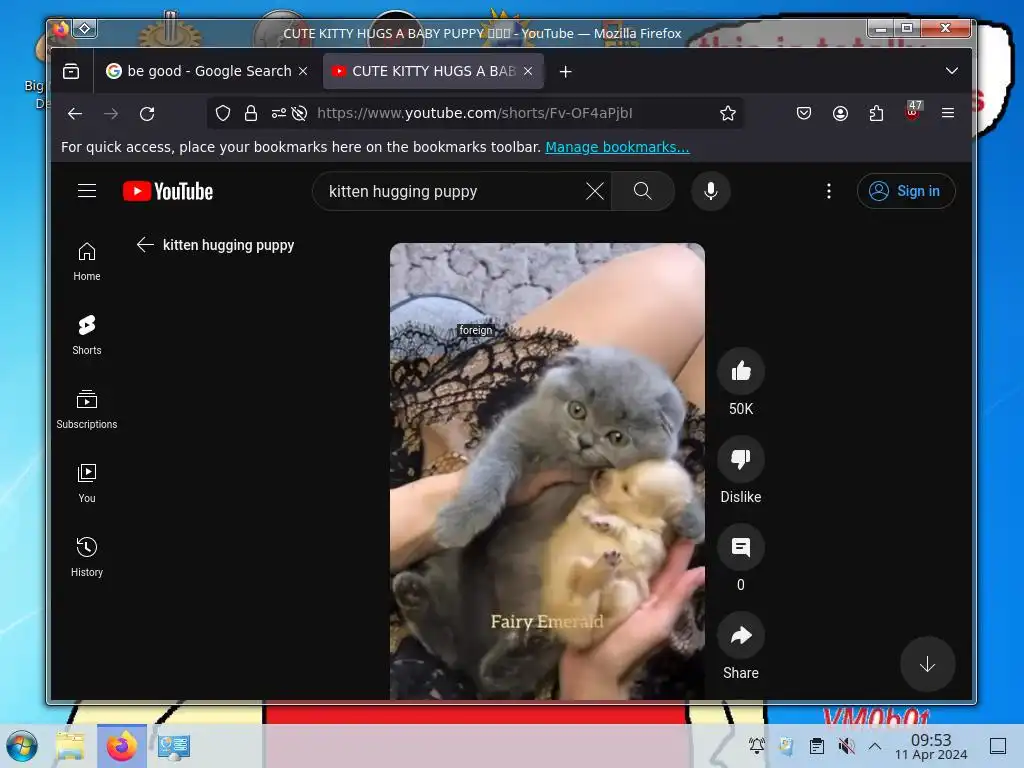This screenshot has height=768, width=1024.
Task: Open a new Firefox tab
Action: 566,71
